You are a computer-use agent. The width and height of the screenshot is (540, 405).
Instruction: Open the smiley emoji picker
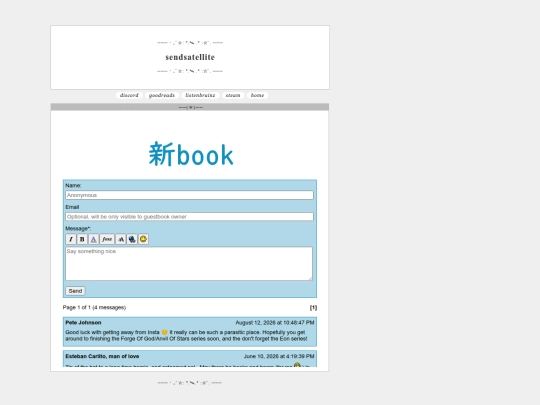coord(143,239)
